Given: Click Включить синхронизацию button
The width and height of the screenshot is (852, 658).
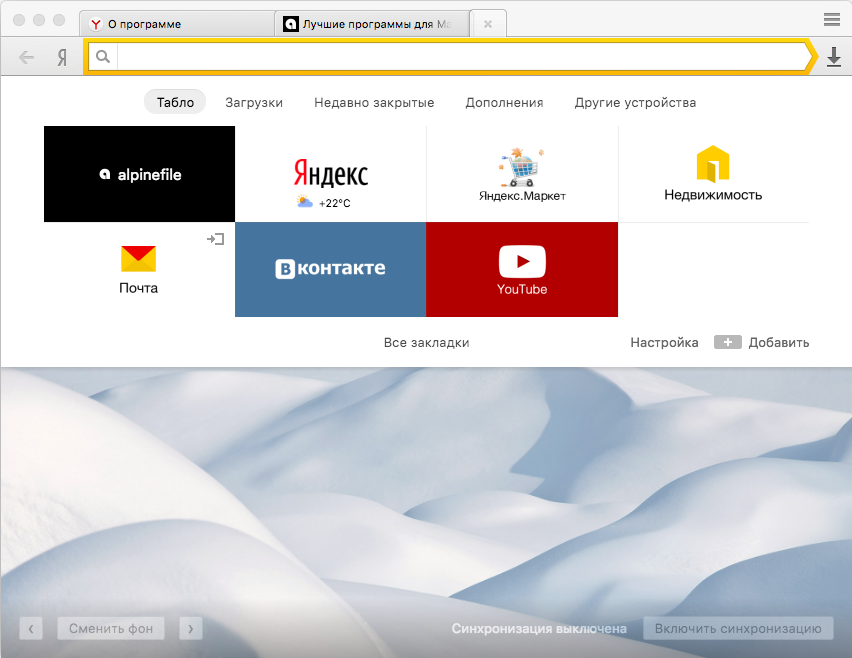Looking at the screenshot, I should coord(738,629).
